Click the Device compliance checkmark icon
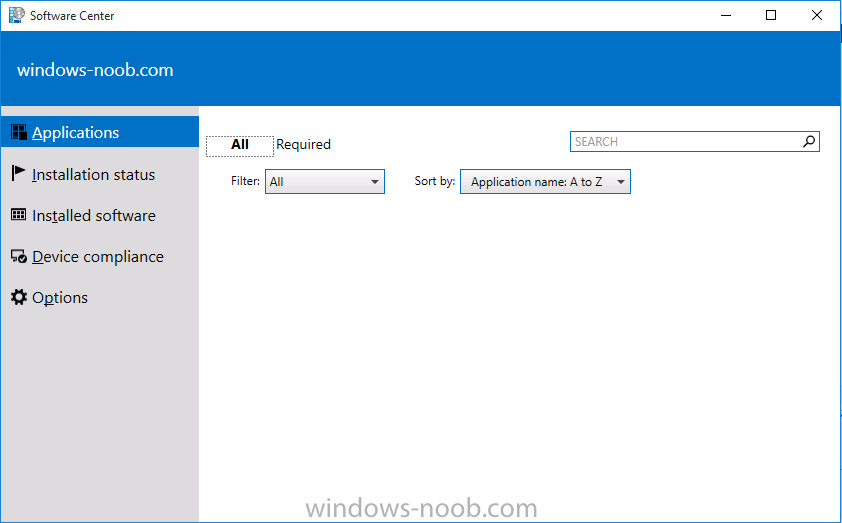The width and height of the screenshot is (842, 523). [x=19, y=256]
